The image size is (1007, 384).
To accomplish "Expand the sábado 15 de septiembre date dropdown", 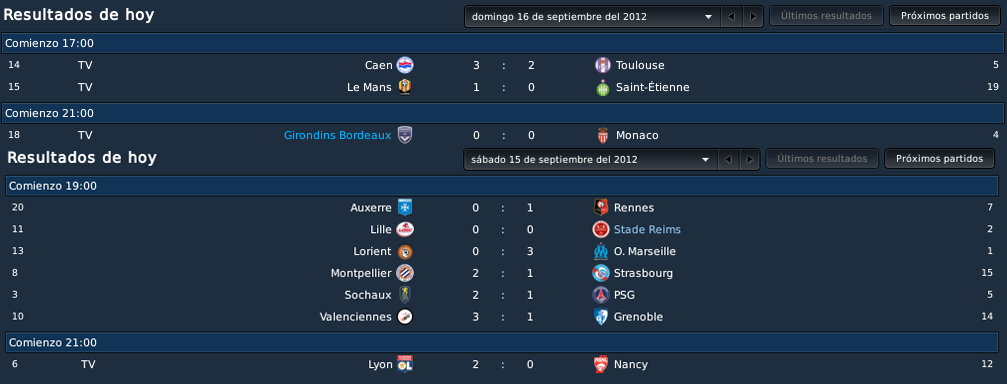I will point(591,159).
